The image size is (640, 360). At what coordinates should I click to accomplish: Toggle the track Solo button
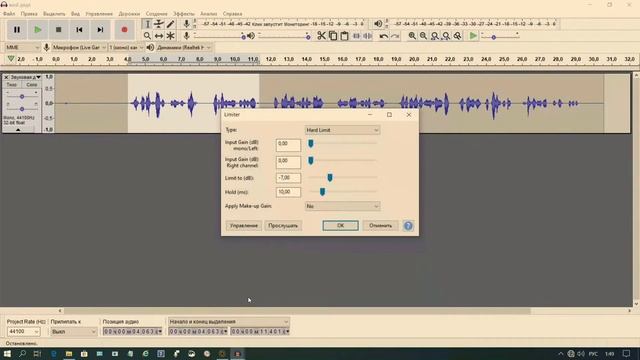31,84
